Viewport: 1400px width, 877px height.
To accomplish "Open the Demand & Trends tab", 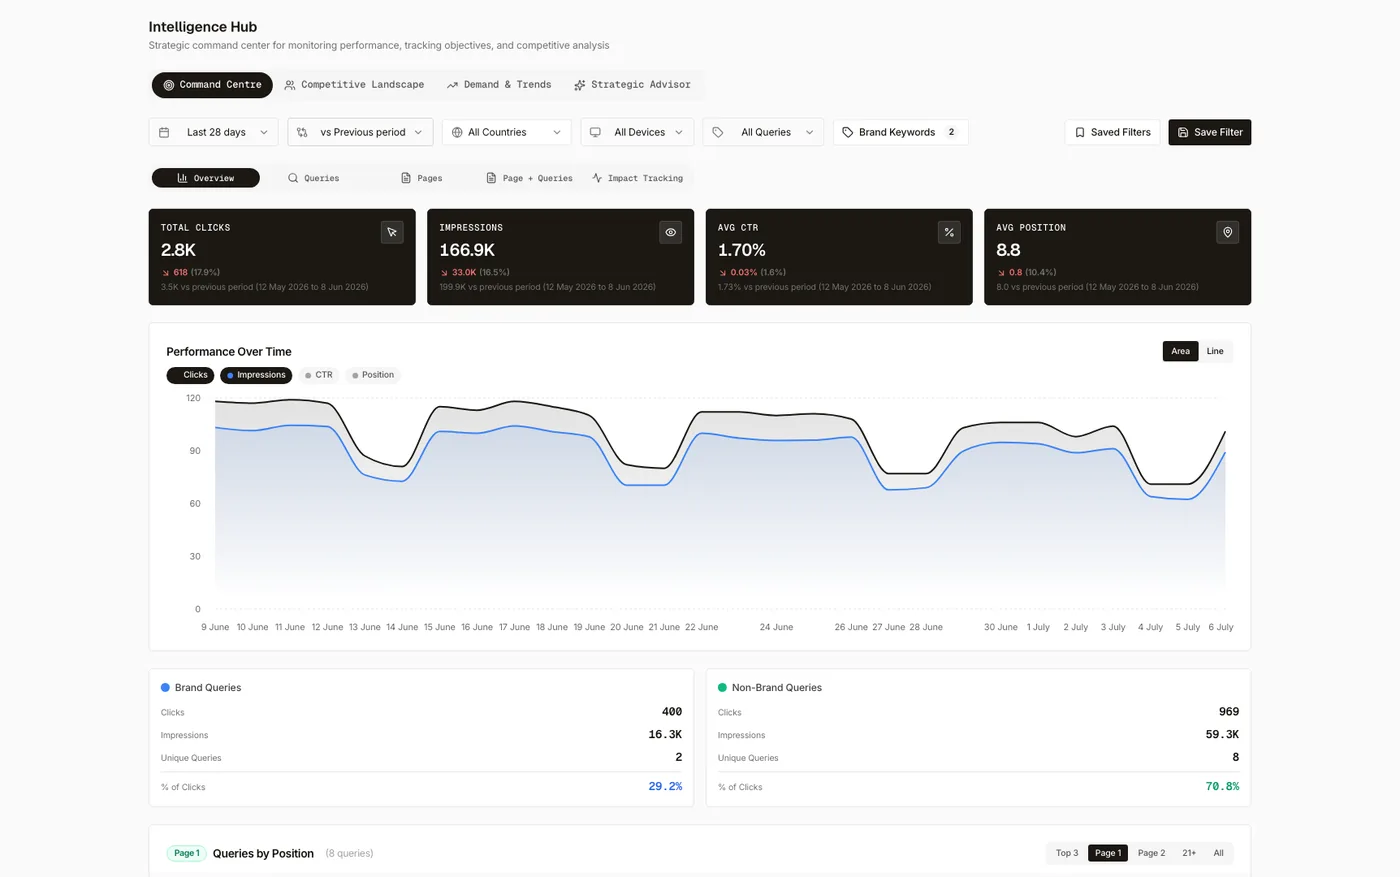I will (x=499, y=85).
